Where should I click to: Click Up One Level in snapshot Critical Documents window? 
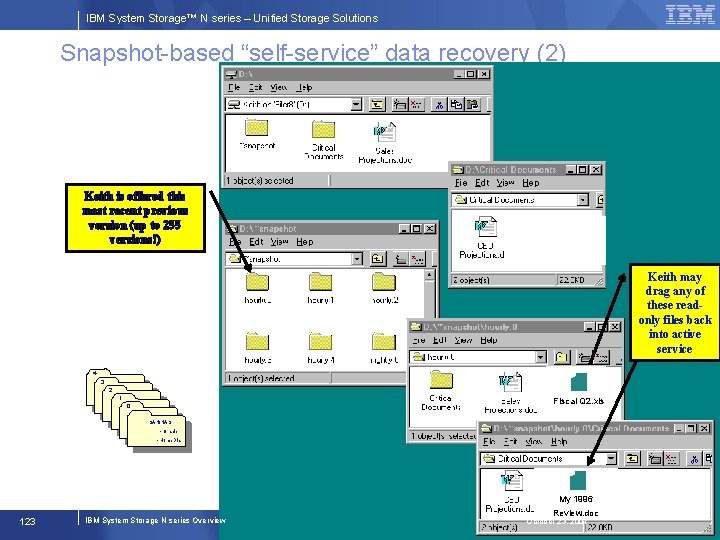pyautogui.click(x=632, y=458)
